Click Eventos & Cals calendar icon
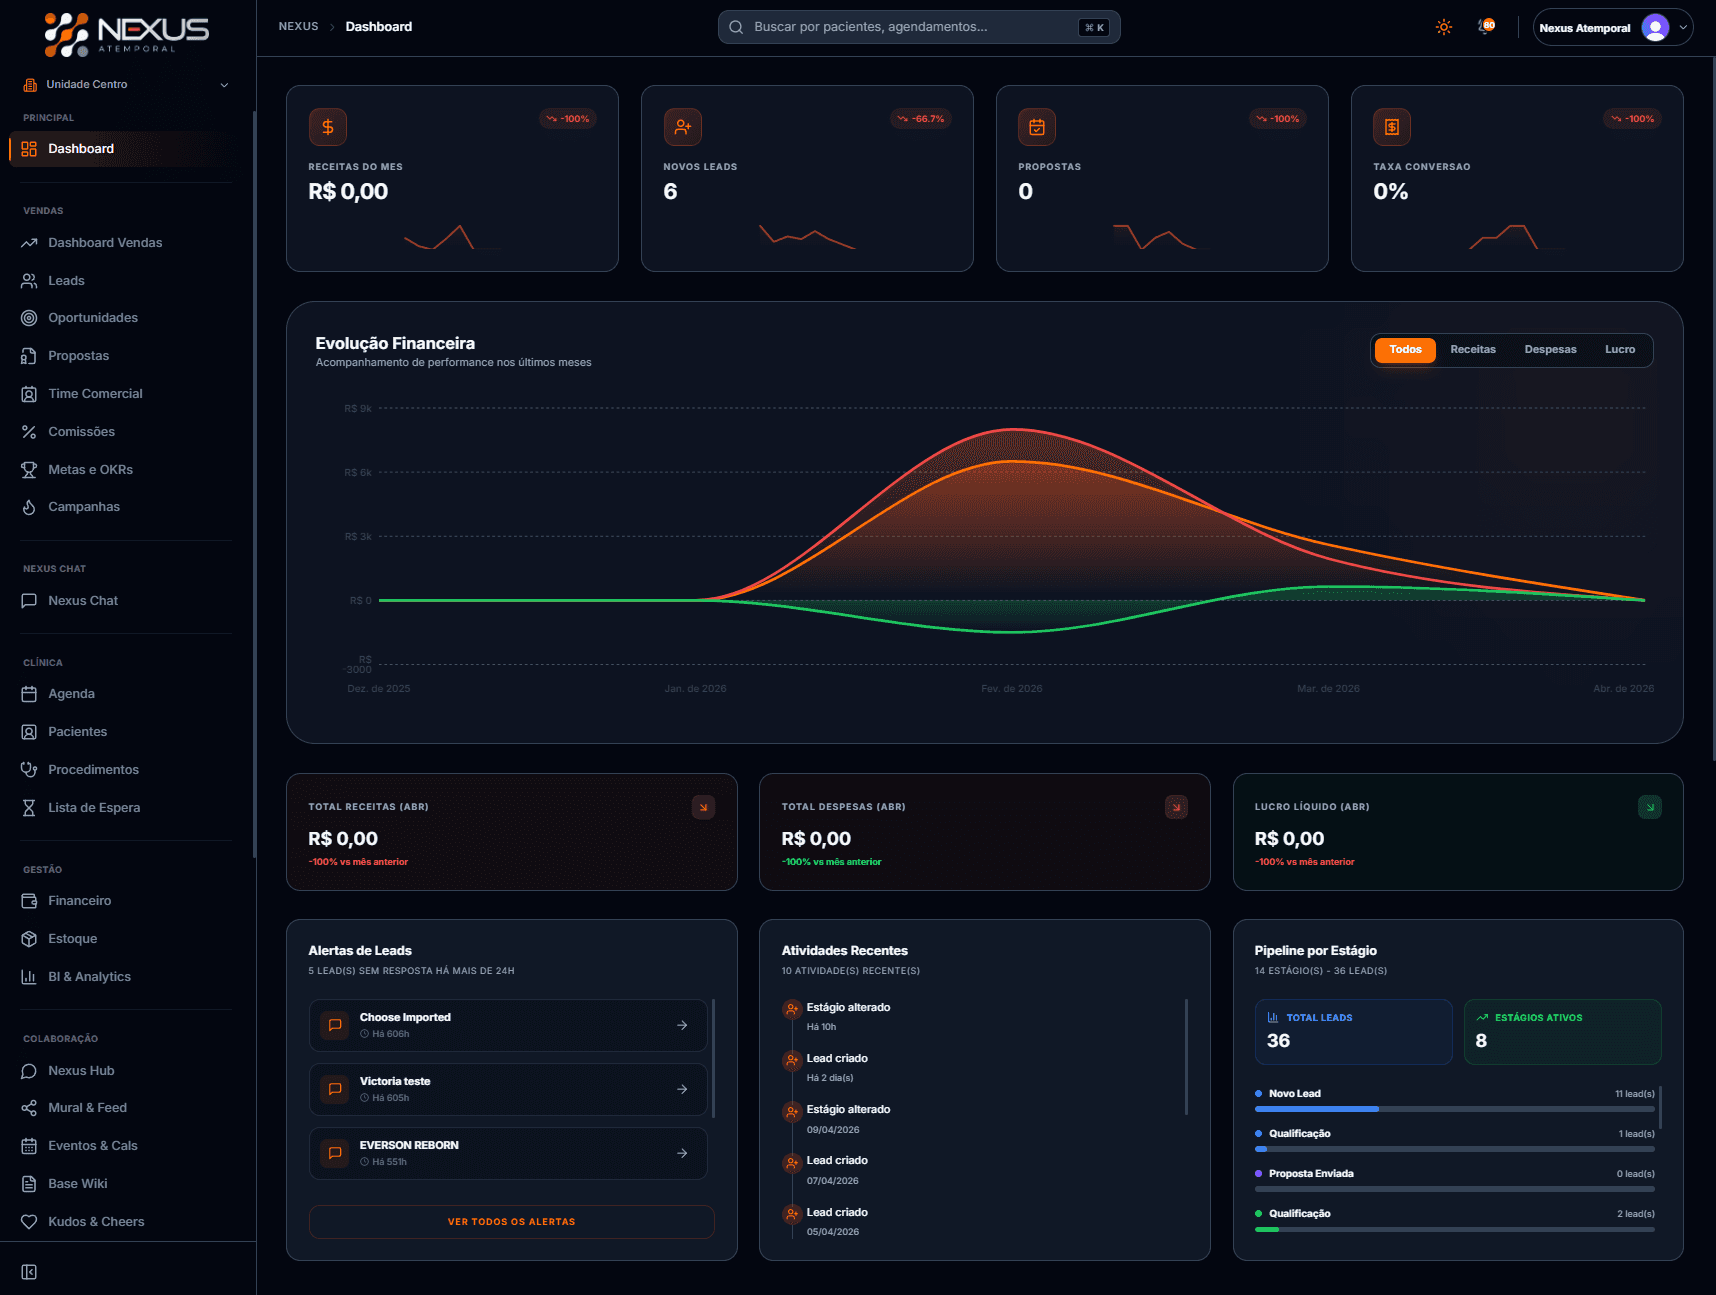This screenshot has width=1716, height=1295. pos(29,1146)
